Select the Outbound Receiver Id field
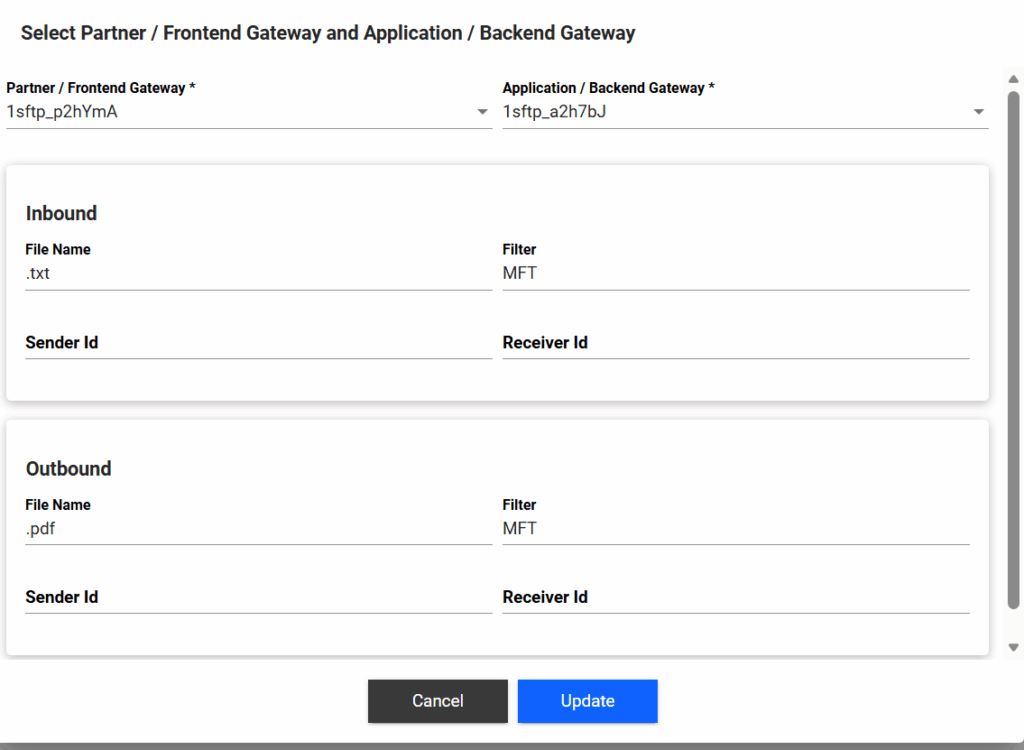The width and height of the screenshot is (1024, 750). pyautogui.click(x=735, y=598)
